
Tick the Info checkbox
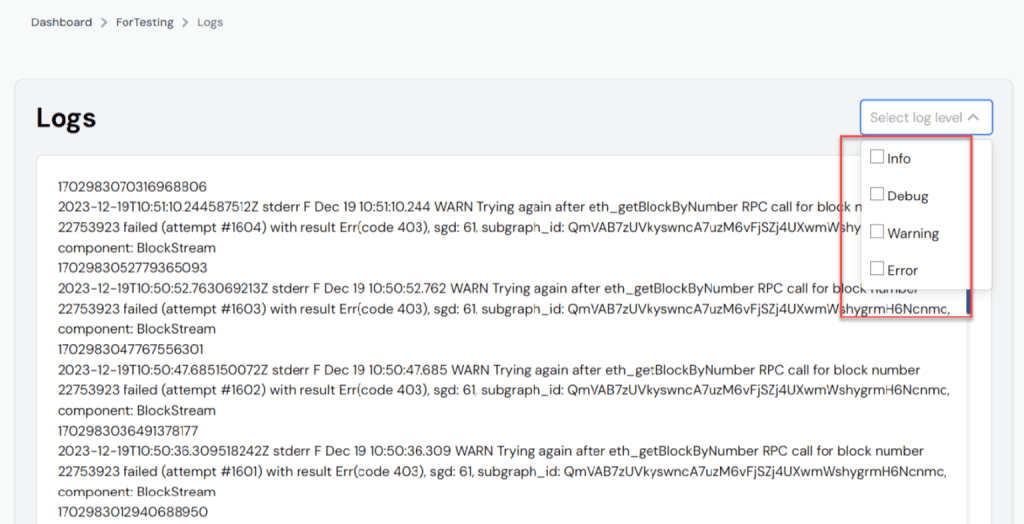tap(877, 157)
